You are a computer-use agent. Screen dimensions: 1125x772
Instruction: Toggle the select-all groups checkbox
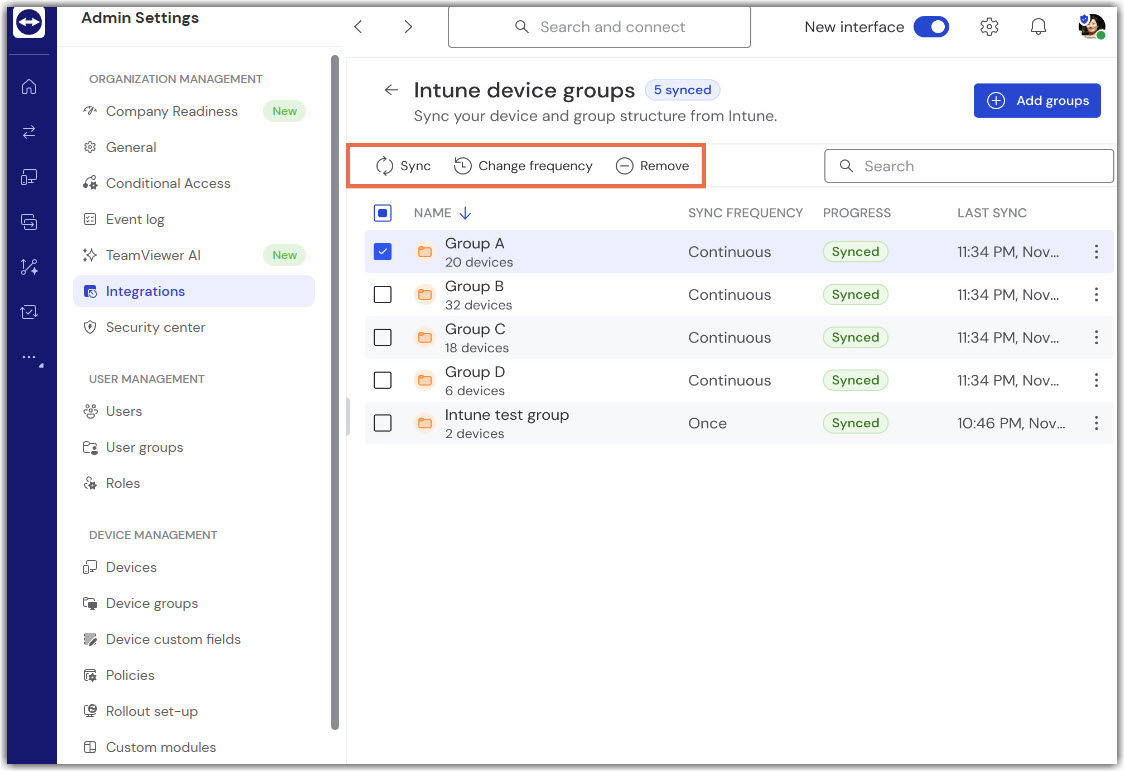(382, 213)
